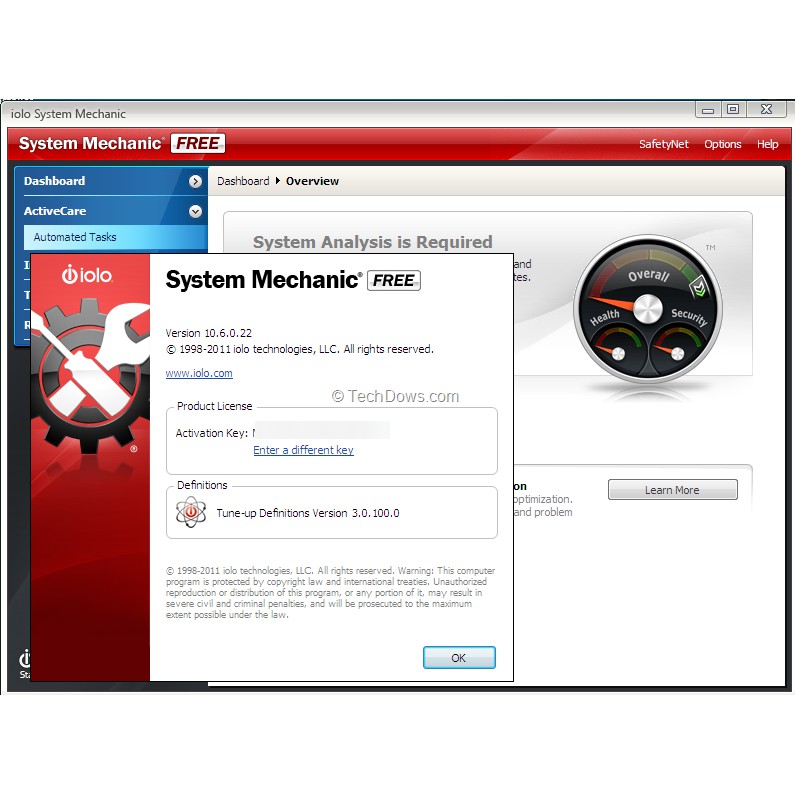This screenshot has width=795, height=795.
Task: Open the Help menu
Action: [x=767, y=144]
